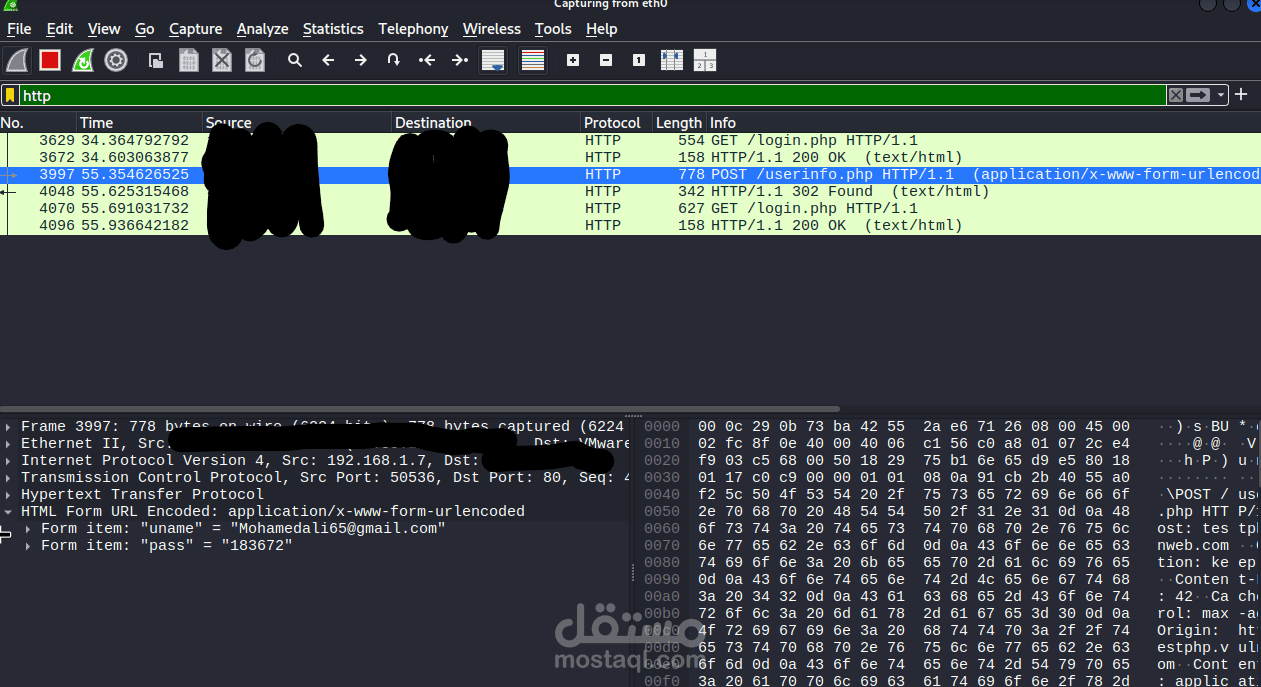Open the Edit menu
The image size is (1261, 687).
click(x=60, y=29)
